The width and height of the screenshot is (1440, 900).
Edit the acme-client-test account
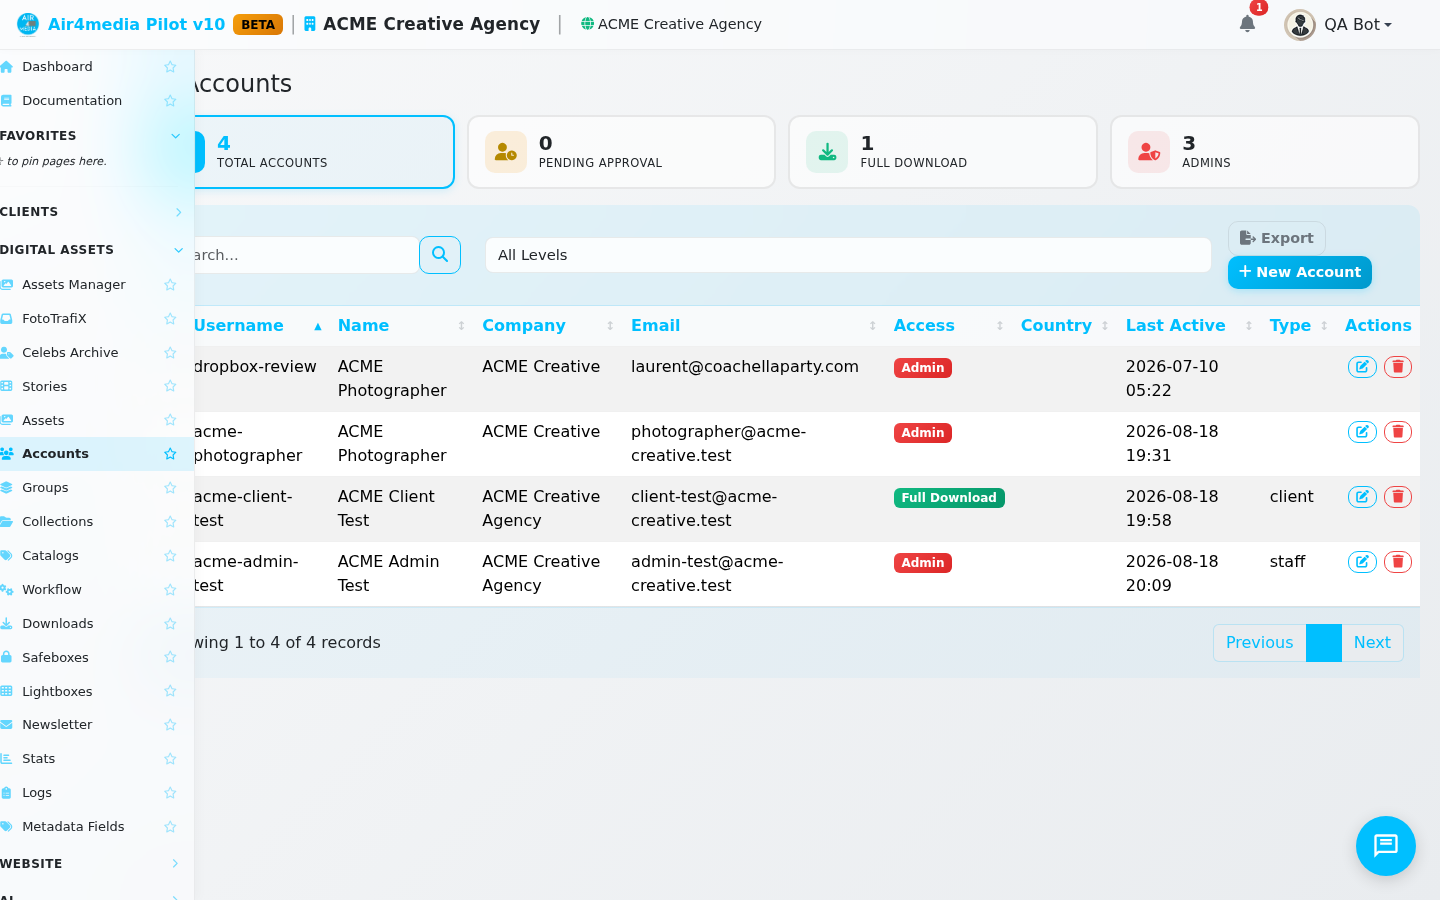tap(1362, 497)
